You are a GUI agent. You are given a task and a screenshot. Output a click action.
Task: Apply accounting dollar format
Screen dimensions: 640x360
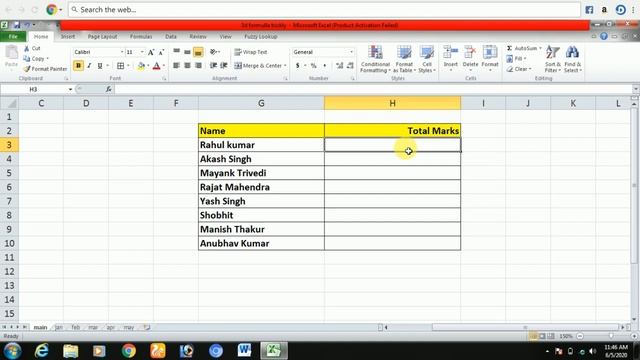click(298, 66)
